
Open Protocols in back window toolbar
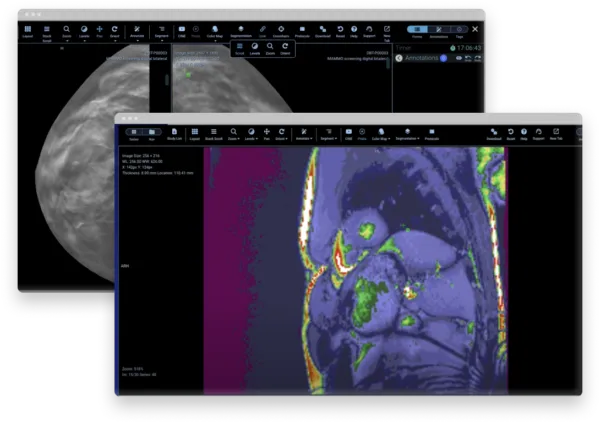pos(302,31)
